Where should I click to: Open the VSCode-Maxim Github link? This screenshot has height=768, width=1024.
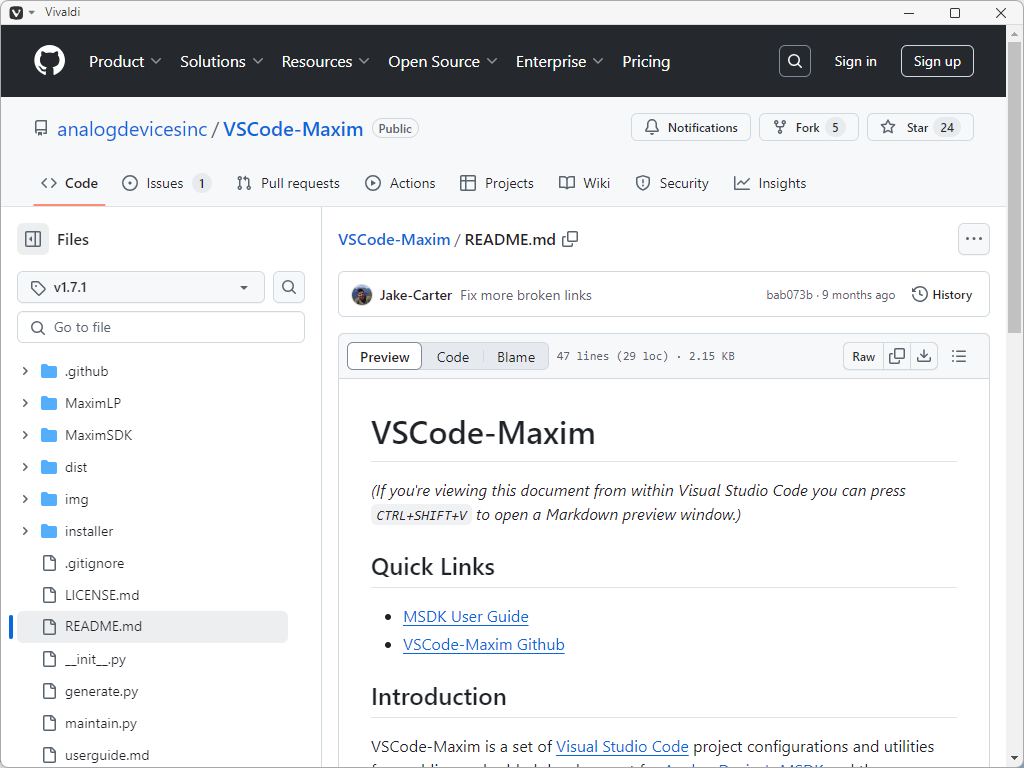[484, 645]
